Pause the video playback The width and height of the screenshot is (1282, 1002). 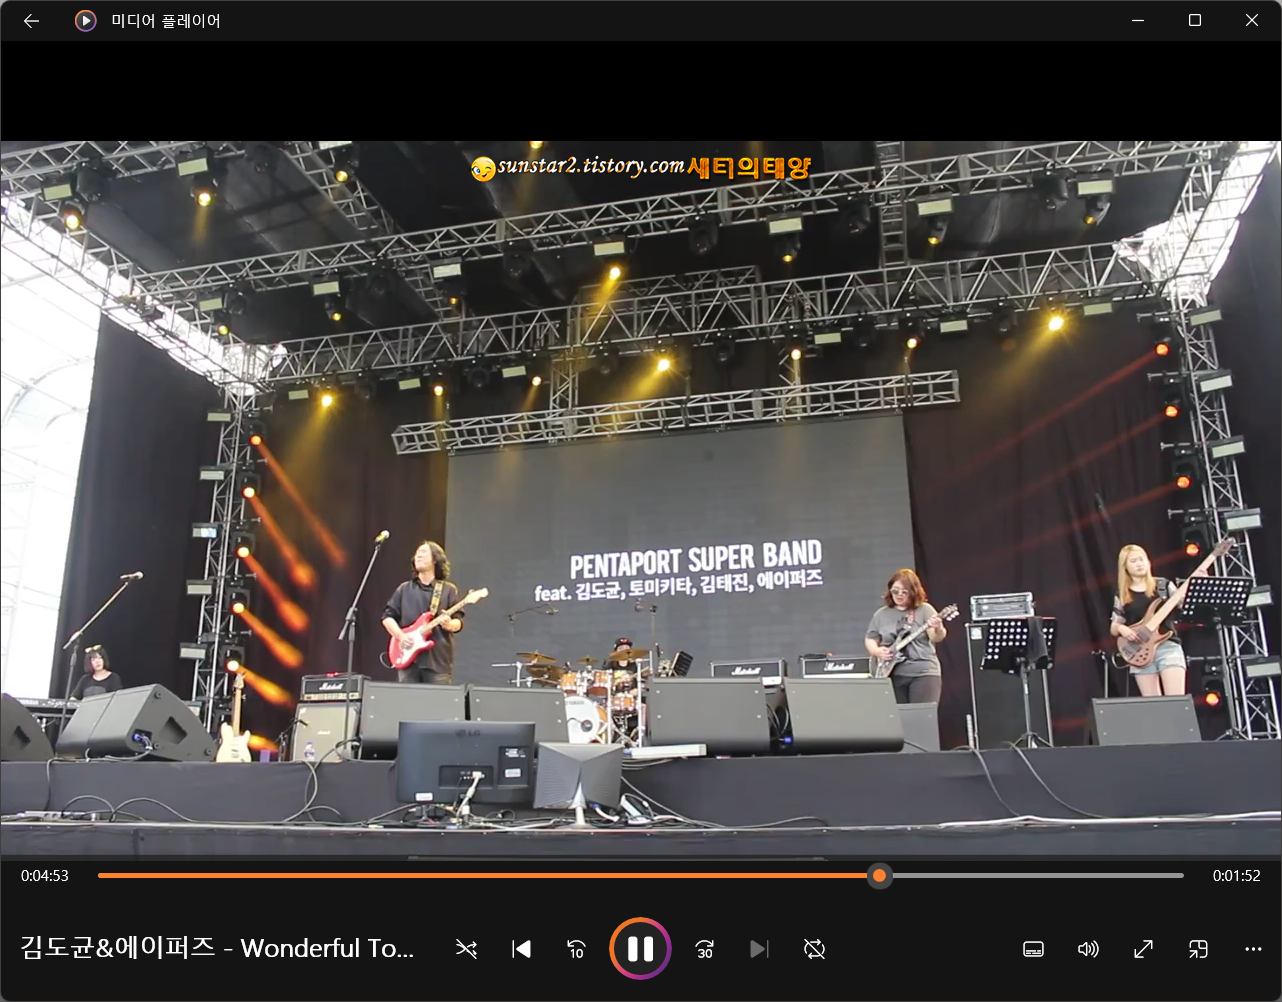pyautogui.click(x=640, y=948)
